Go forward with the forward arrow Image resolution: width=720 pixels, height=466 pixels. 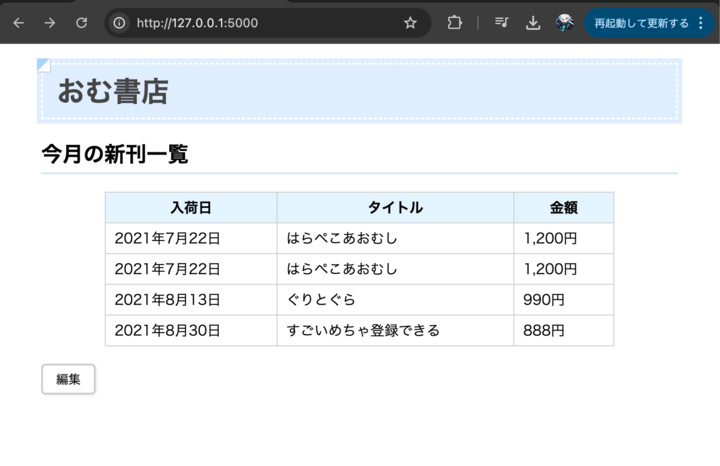50,22
